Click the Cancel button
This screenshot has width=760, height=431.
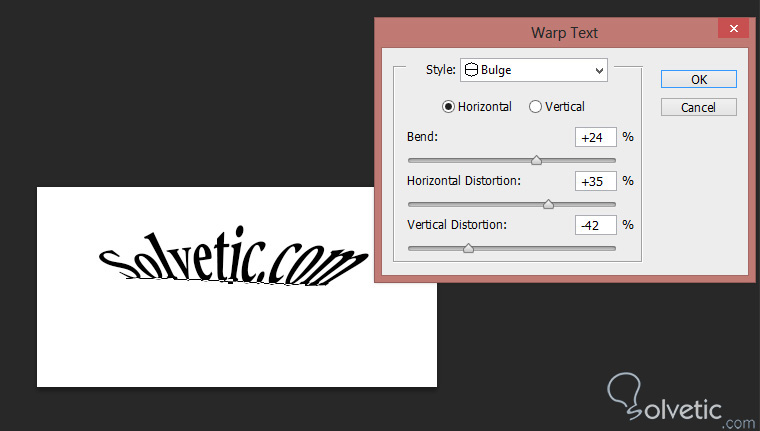[698, 107]
